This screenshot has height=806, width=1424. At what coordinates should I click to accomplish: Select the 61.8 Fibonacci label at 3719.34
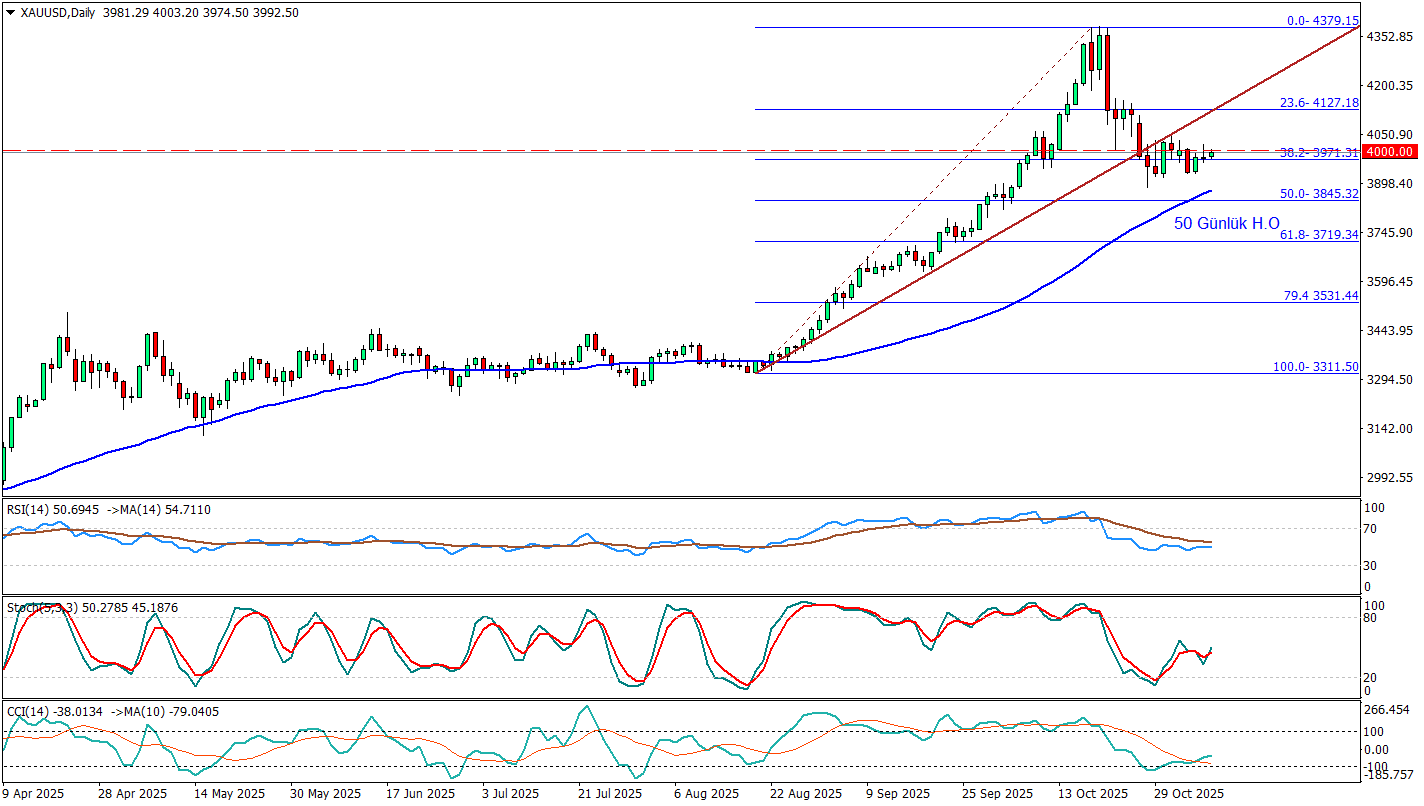pos(1320,234)
